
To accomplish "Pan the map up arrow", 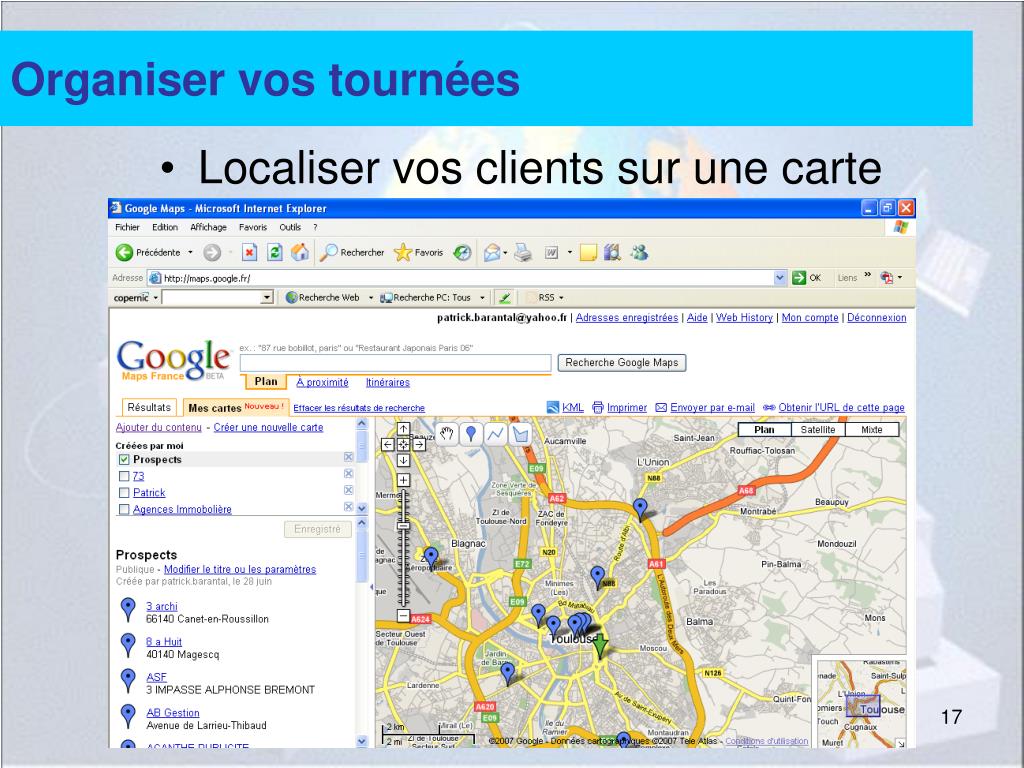I will [x=404, y=429].
